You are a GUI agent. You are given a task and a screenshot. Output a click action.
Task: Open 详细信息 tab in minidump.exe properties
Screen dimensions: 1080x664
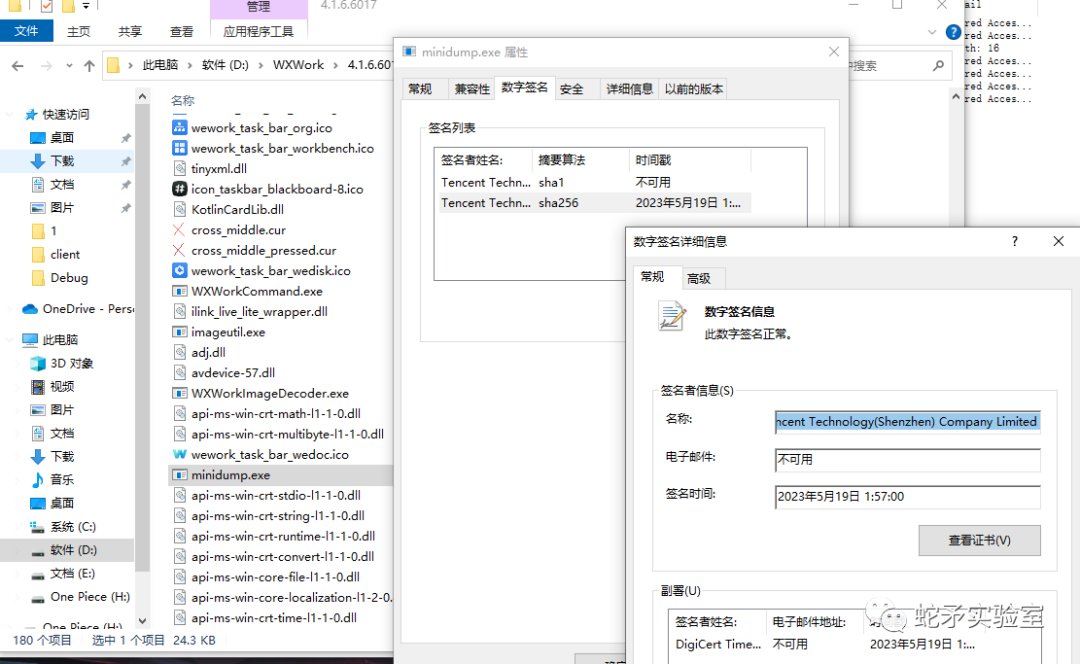[x=630, y=89]
